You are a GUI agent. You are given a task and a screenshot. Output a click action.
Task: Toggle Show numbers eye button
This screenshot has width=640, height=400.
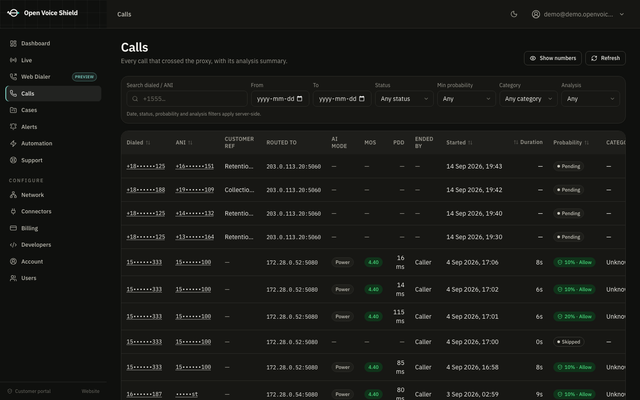pyautogui.click(x=553, y=58)
